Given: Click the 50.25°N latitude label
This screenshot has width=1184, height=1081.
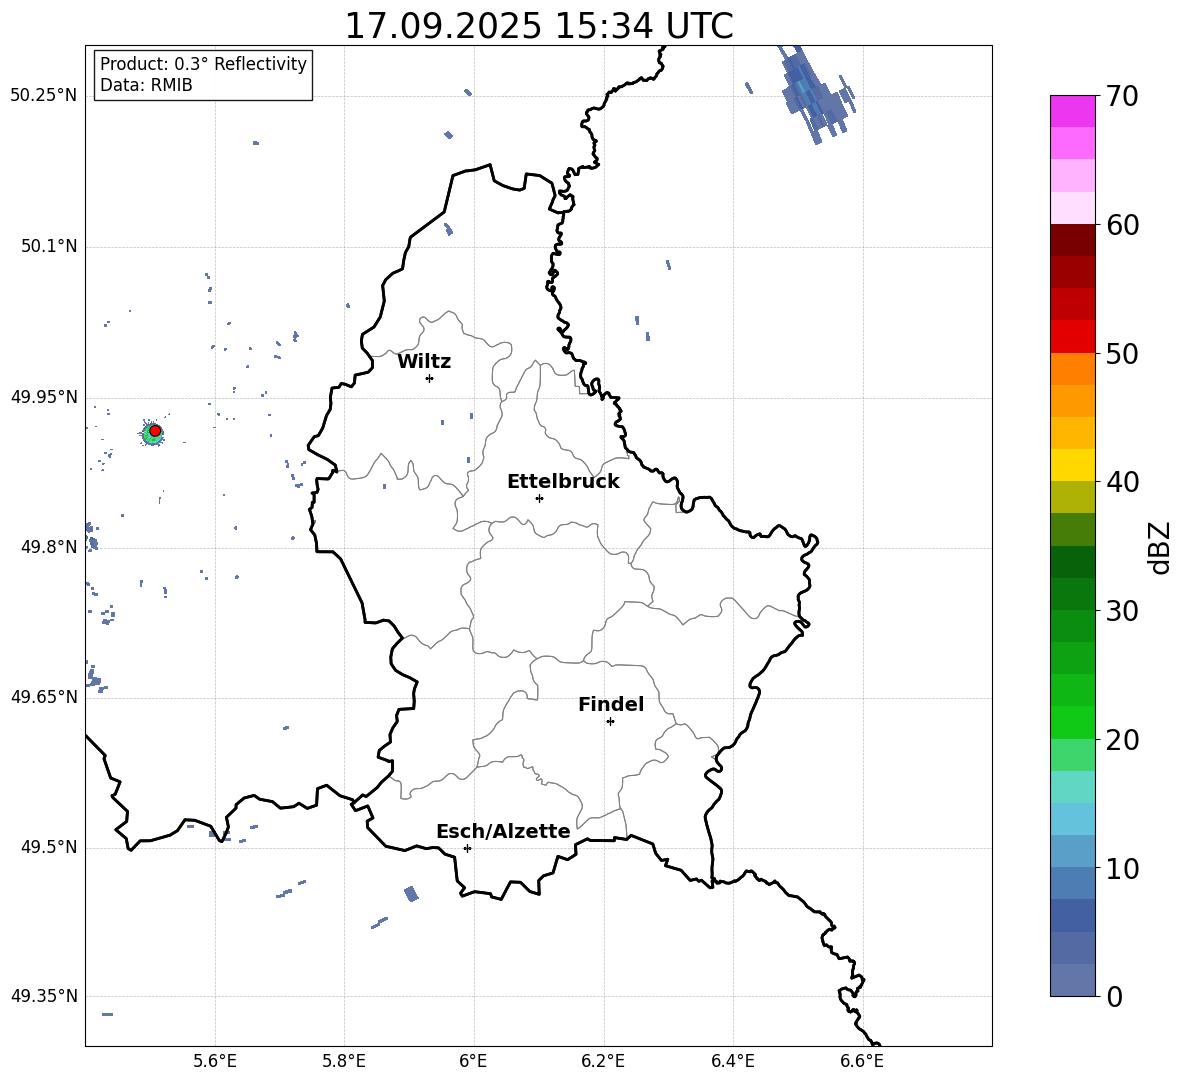Looking at the screenshot, I should click(x=44, y=96).
